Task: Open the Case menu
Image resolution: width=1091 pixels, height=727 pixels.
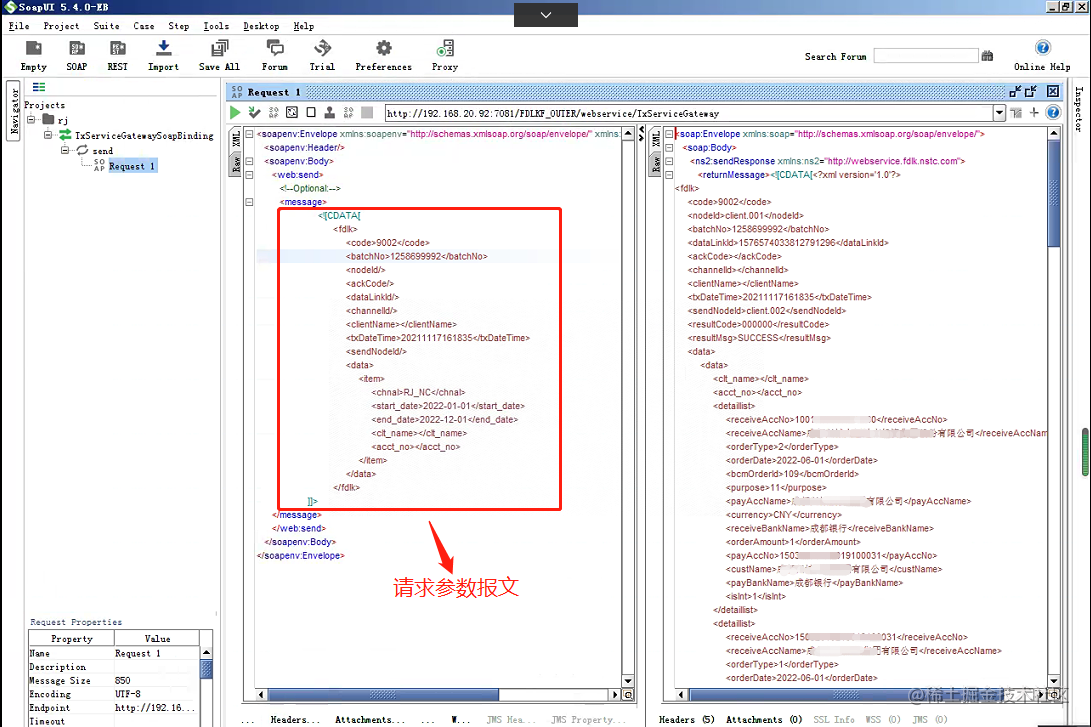Action: tap(144, 26)
